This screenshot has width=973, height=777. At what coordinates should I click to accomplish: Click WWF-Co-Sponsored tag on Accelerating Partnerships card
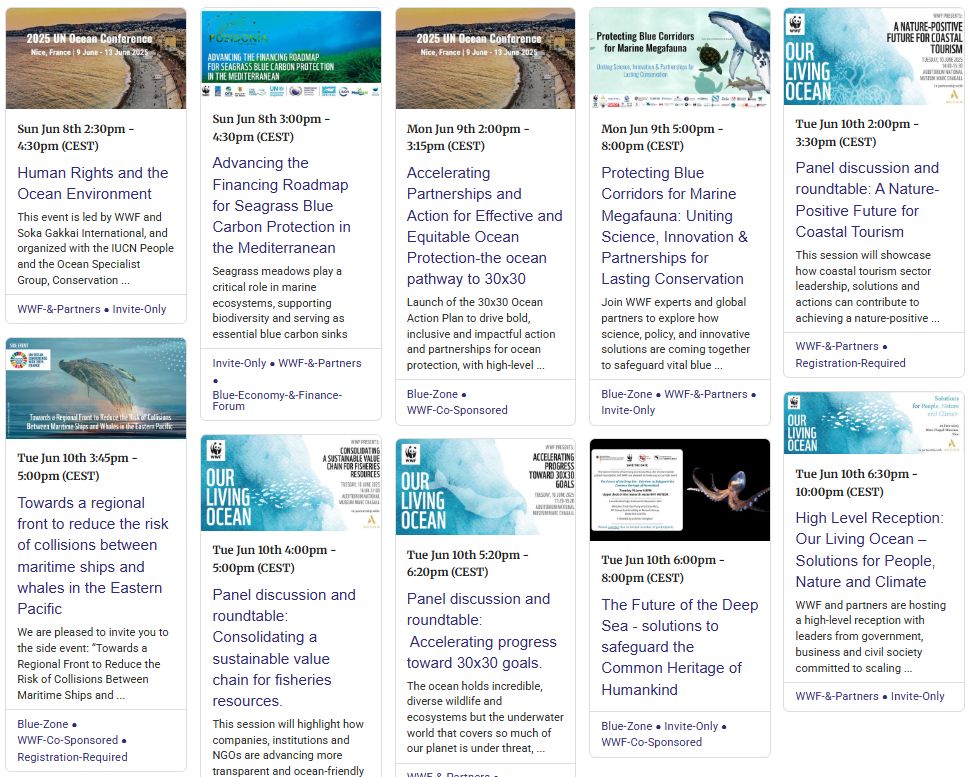click(x=457, y=410)
